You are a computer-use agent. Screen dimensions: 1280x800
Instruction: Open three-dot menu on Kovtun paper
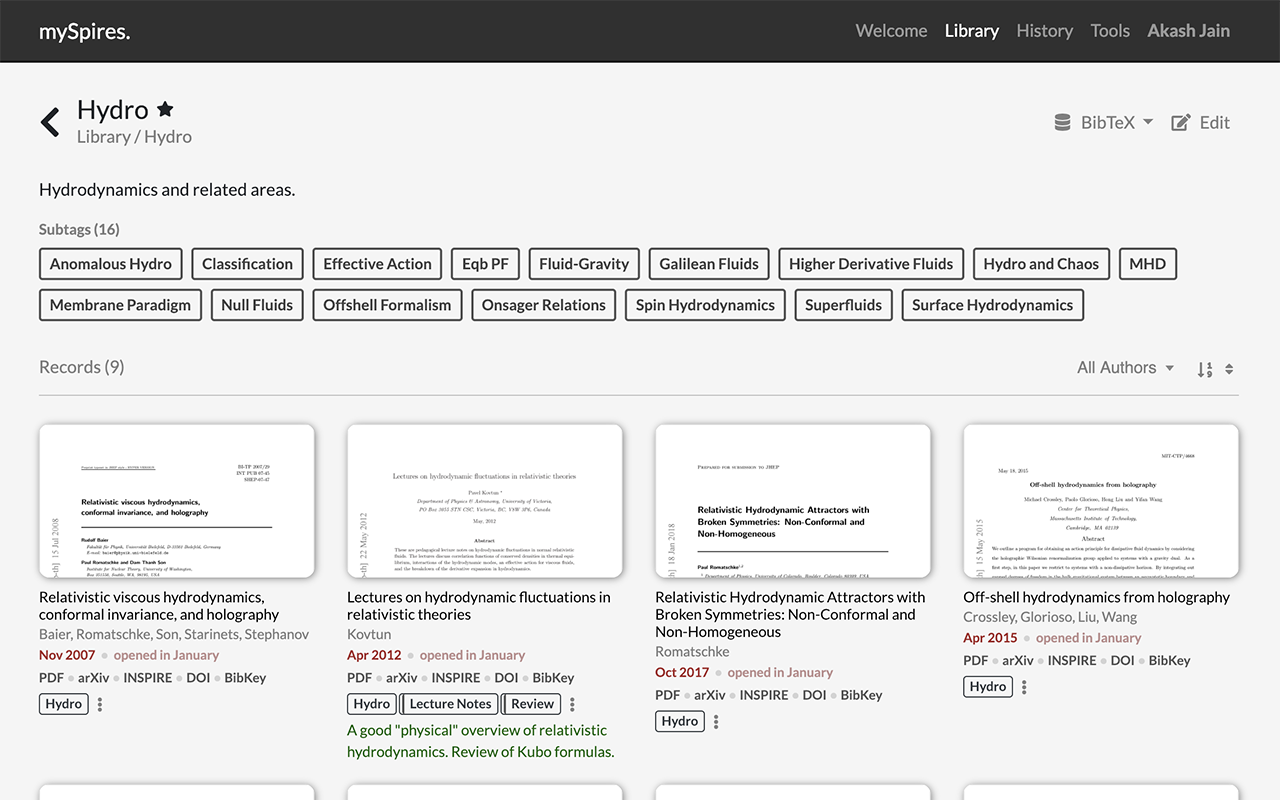[572, 704]
